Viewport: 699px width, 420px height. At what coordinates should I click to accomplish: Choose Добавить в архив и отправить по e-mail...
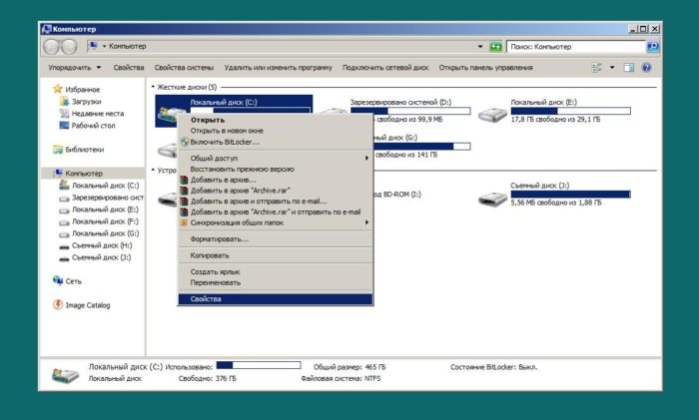pyautogui.click(x=275, y=202)
